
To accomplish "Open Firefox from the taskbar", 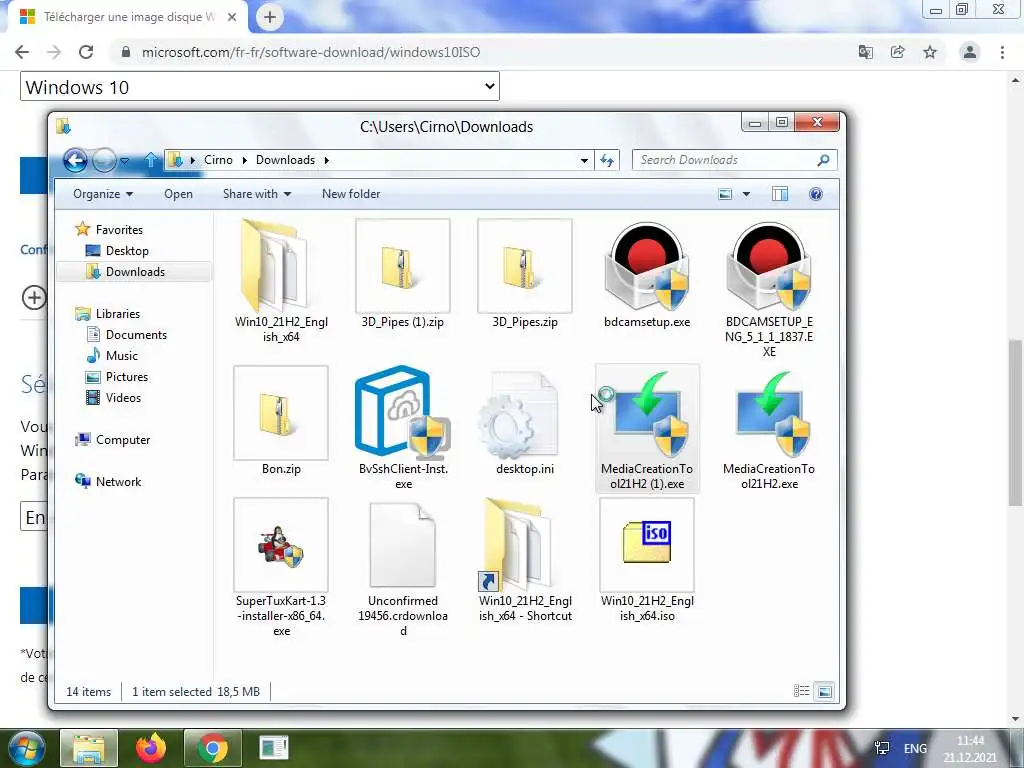I will [x=151, y=748].
